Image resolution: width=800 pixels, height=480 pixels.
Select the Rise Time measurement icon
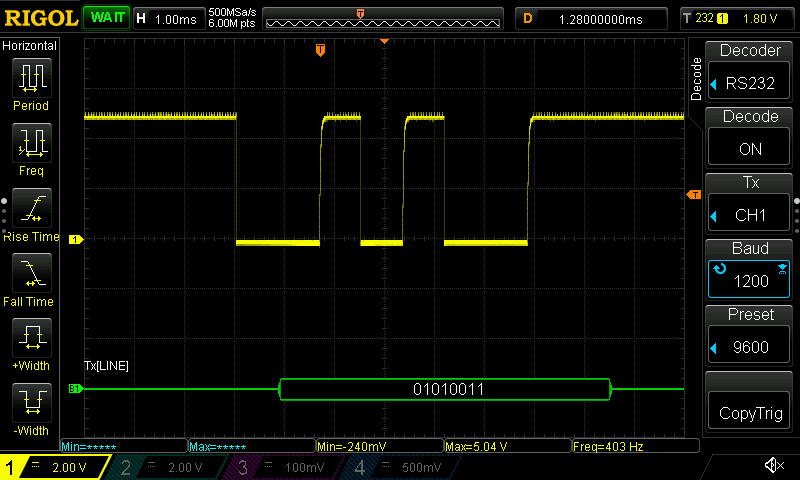pos(32,208)
